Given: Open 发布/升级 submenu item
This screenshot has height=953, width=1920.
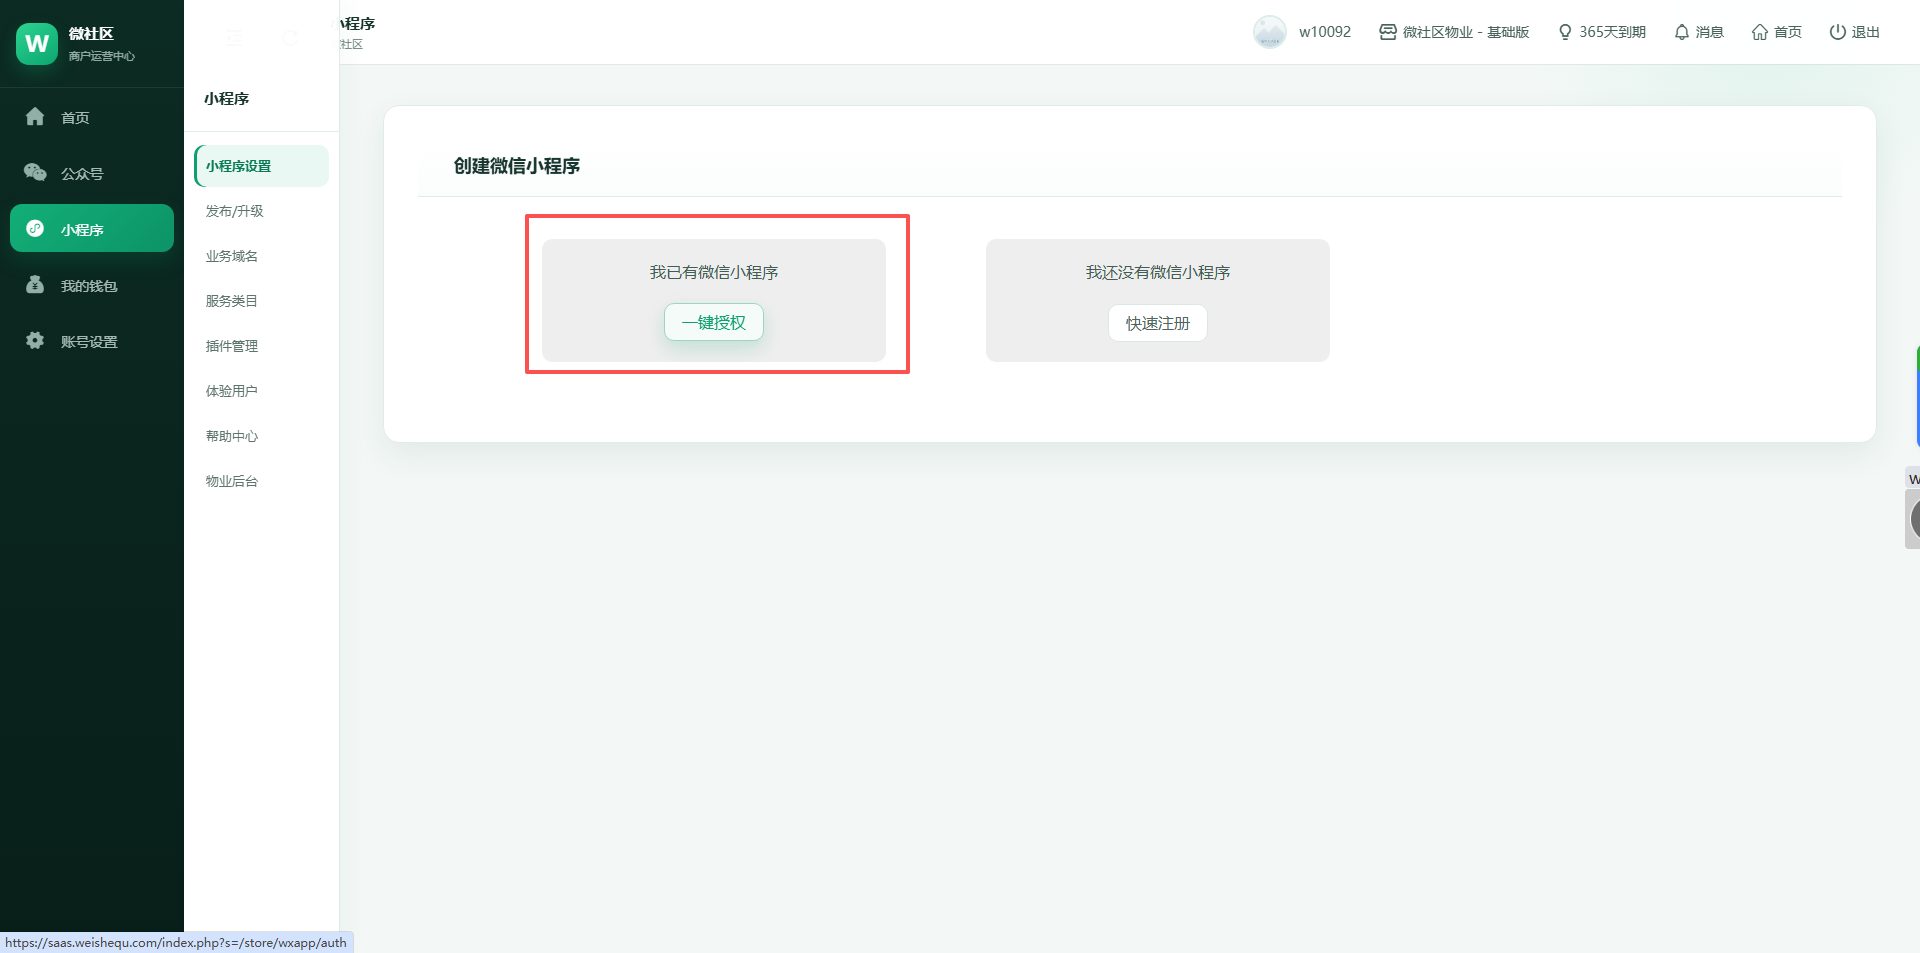Looking at the screenshot, I should [x=261, y=211].
